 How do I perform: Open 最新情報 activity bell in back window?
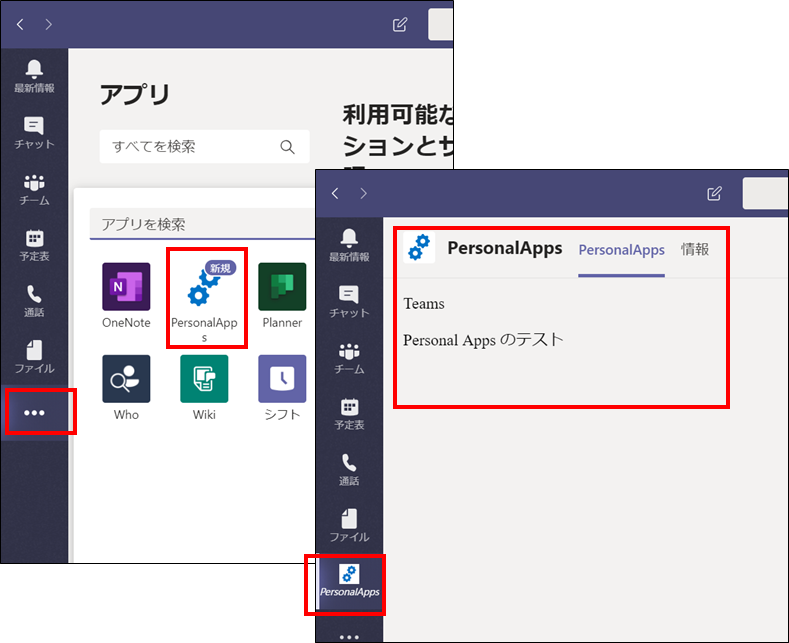[34, 76]
